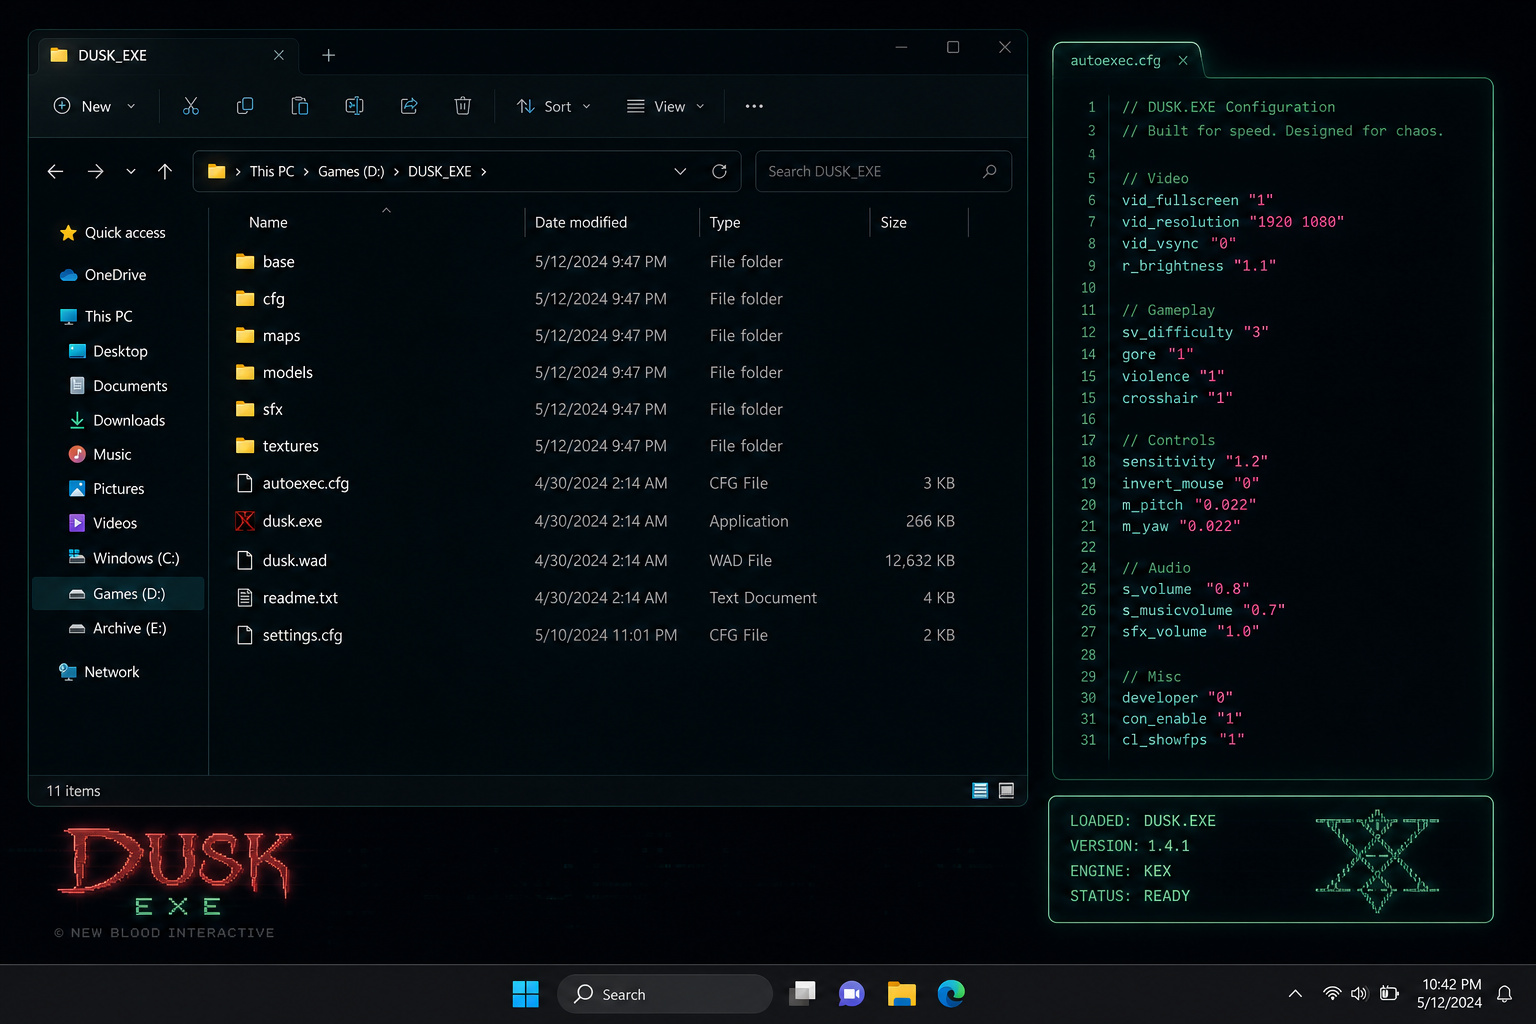Switch to details view layout icon
This screenshot has height=1024, width=1536.
(x=980, y=791)
